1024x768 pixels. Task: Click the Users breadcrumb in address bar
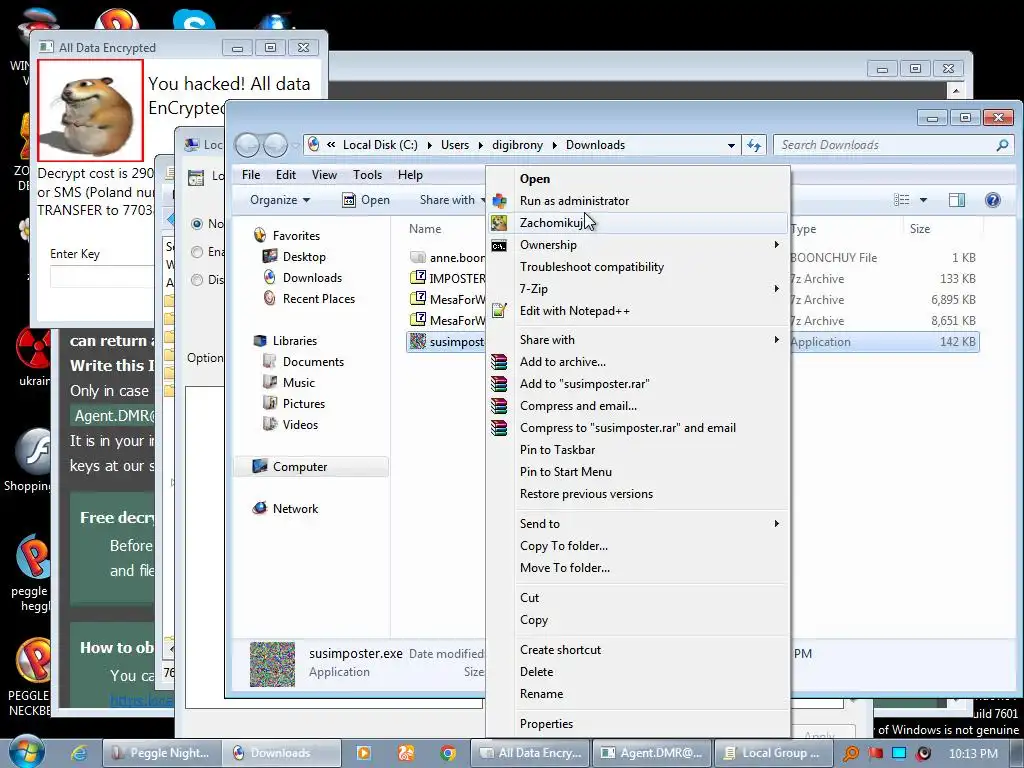coord(455,145)
